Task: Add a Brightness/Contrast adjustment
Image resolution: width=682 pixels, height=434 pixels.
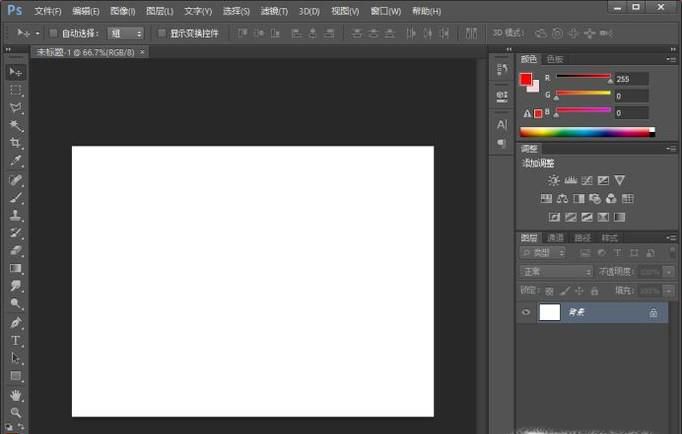Action: click(554, 180)
